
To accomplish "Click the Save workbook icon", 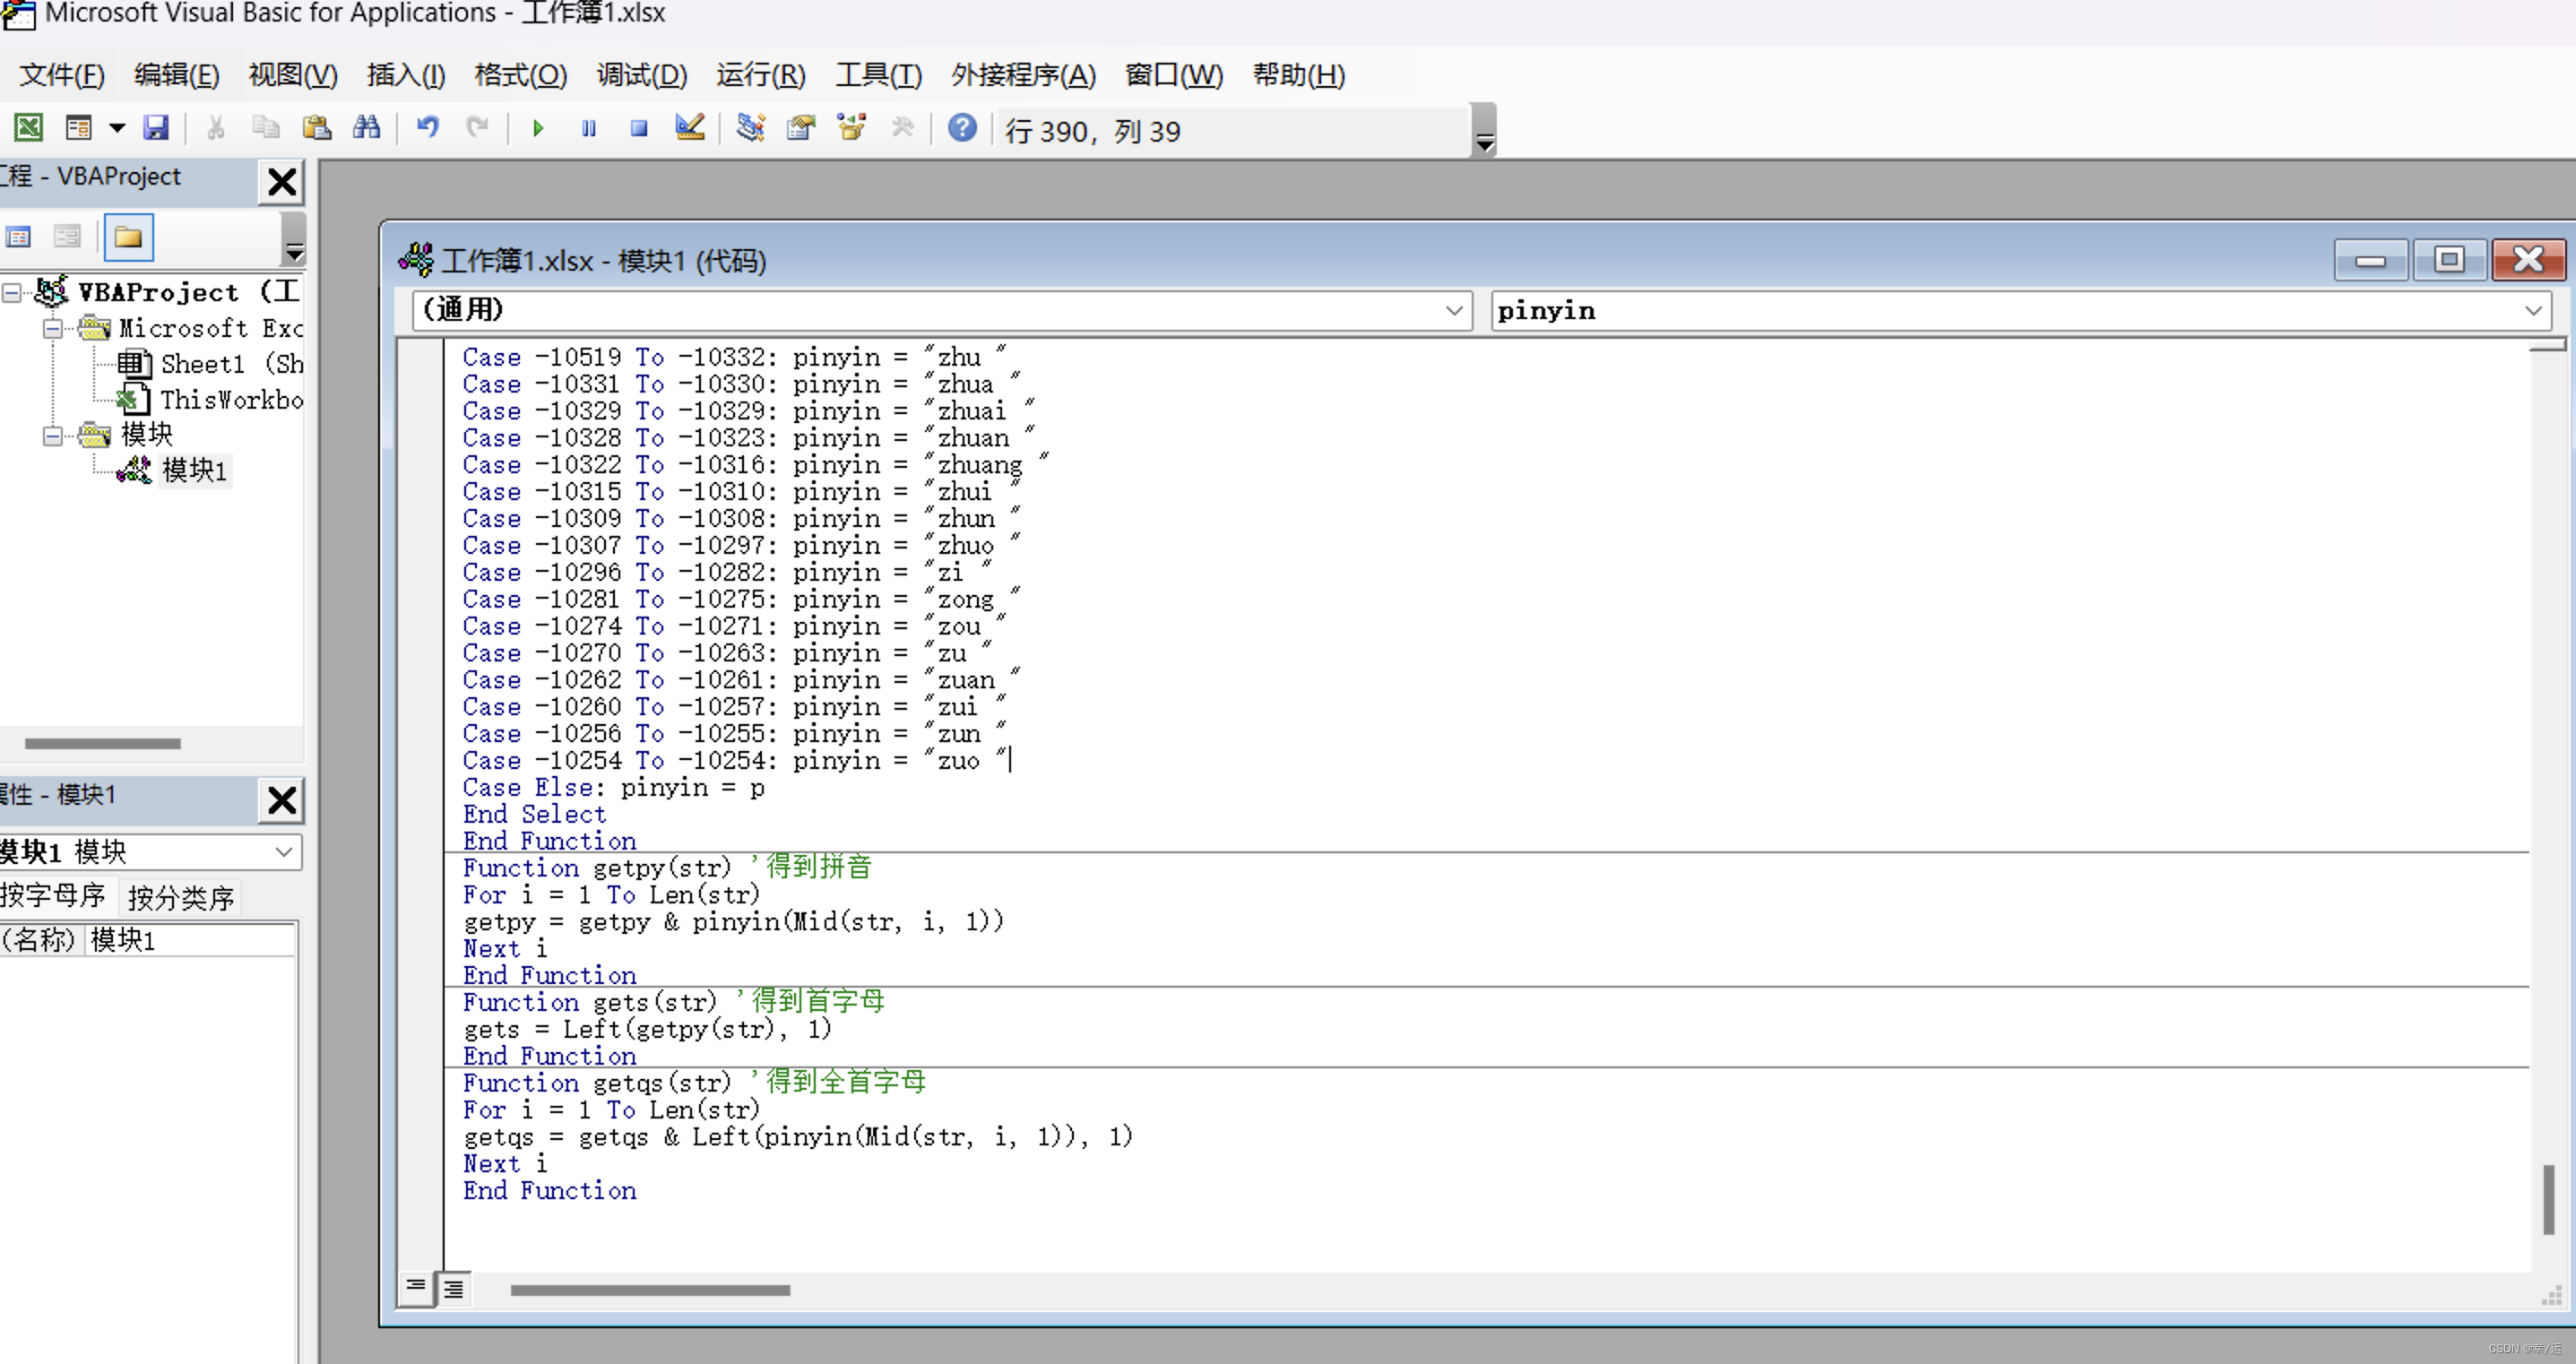I will pyautogui.click(x=156, y=128).
